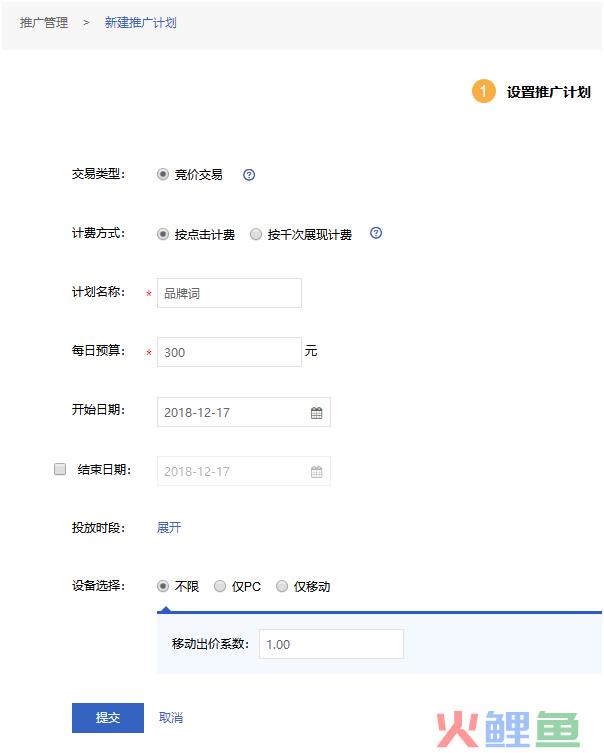604x753 pixels.
Task: Choose 仅移动 device option
Action: pyautogui.click(x=282, y=586)
